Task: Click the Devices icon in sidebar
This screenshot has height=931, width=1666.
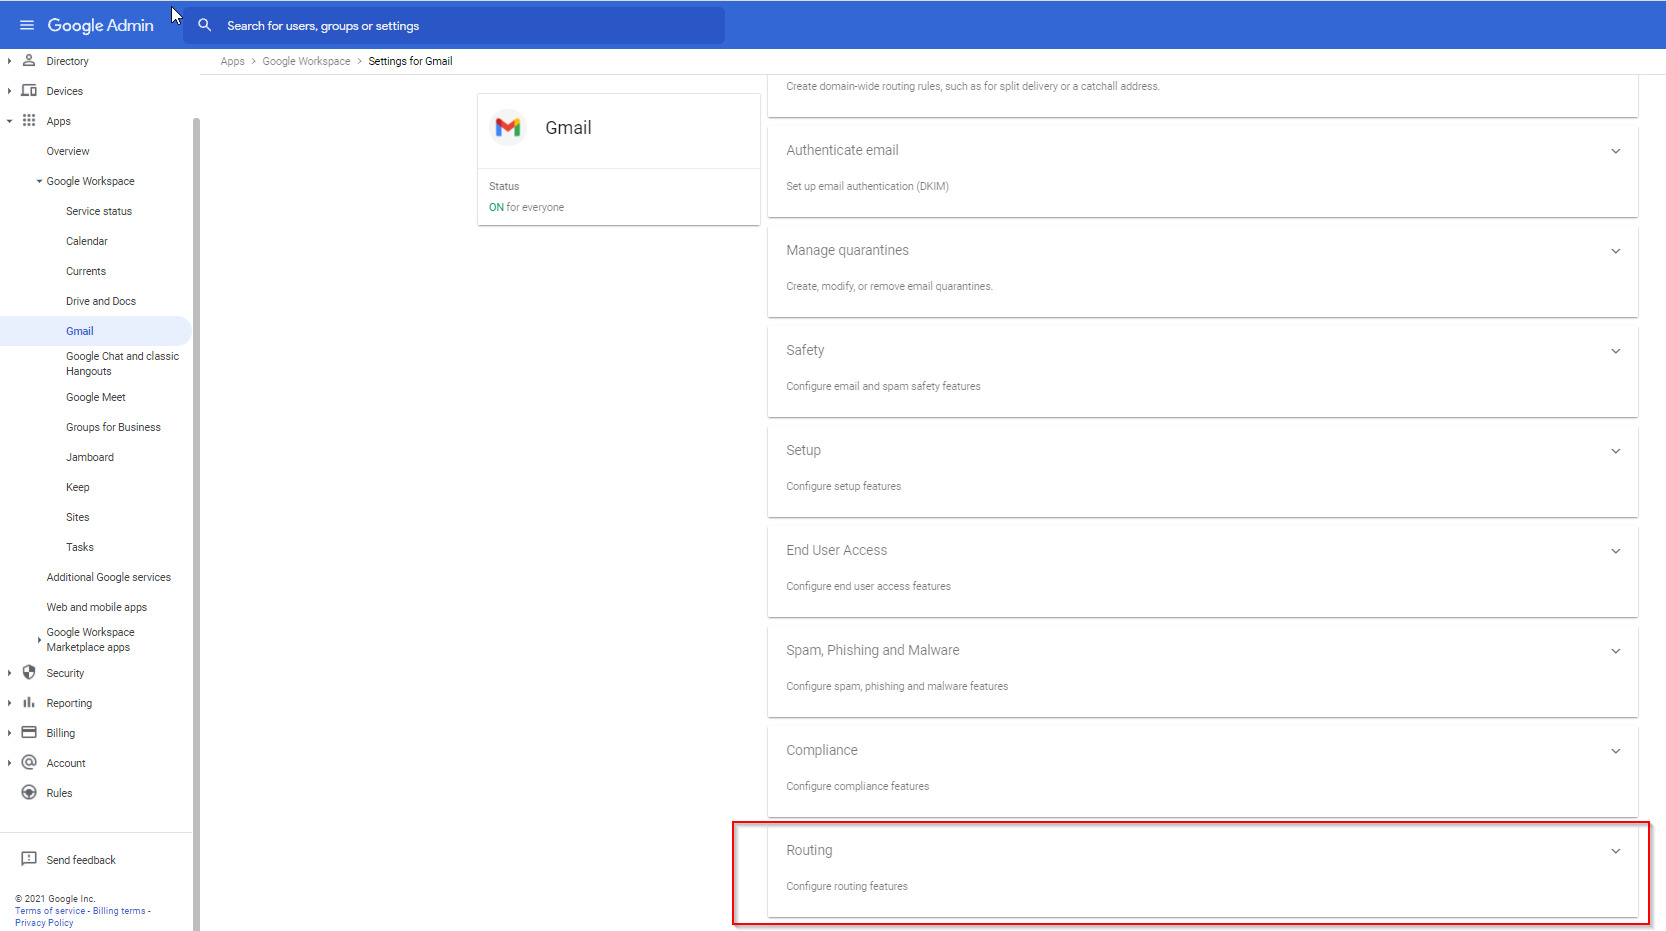Action: 29,91
